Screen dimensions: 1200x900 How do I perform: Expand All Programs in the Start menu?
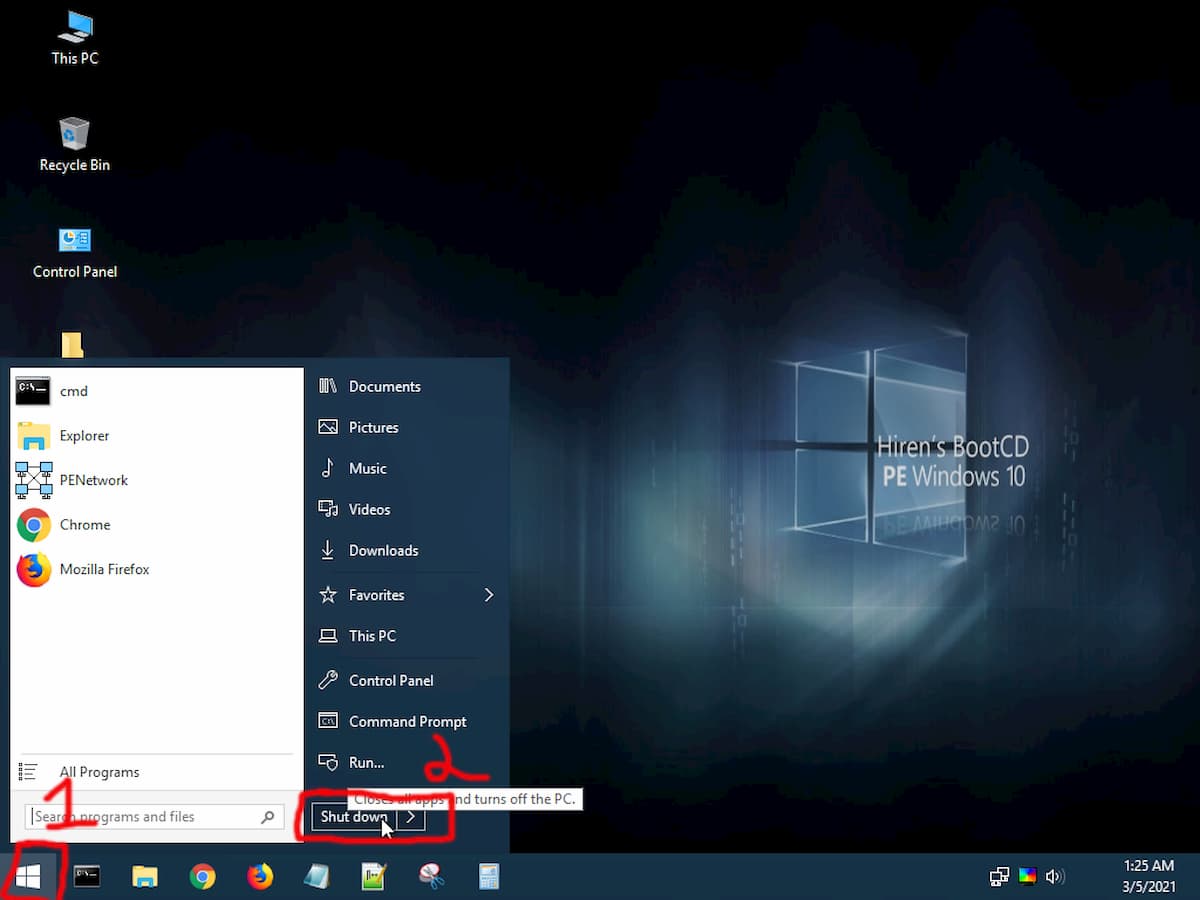point(156,772)
